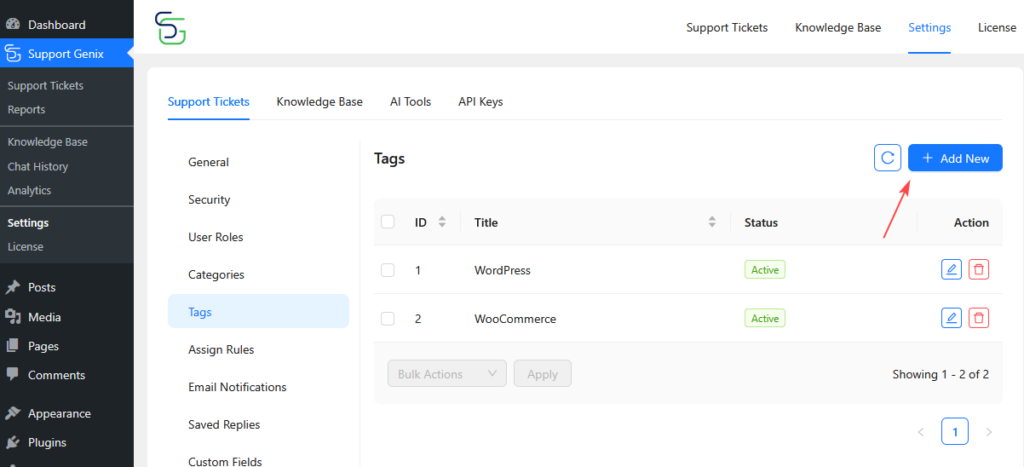Click the Comments bubble icon
The width and height of the screenshot is (1024, 467).
[12, 374]
